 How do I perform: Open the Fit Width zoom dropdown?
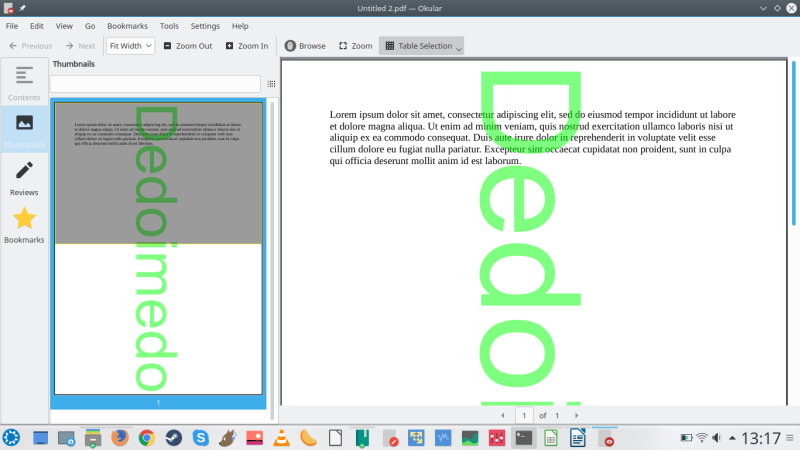point(130,46)
